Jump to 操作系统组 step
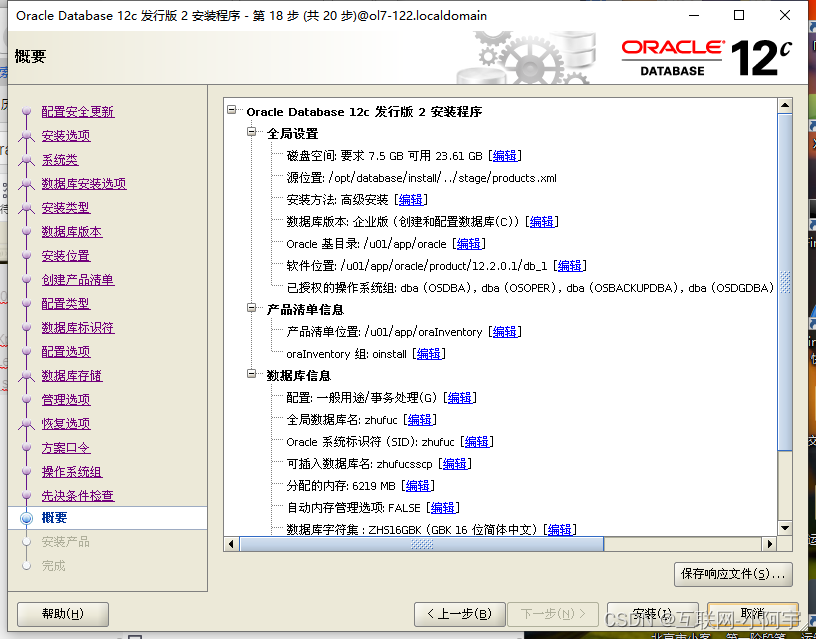This screenshot has height=639, width=816. click(x=72, y=471)
